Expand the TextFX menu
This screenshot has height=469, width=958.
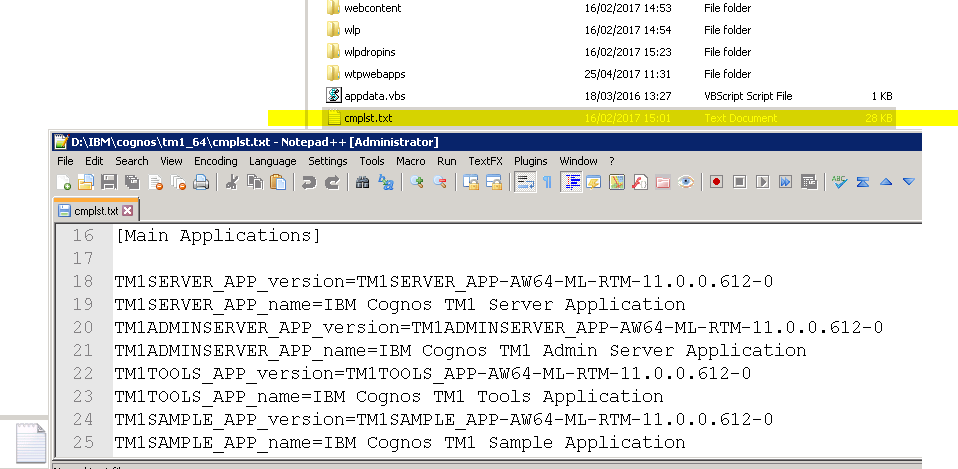tap(485, 161)
